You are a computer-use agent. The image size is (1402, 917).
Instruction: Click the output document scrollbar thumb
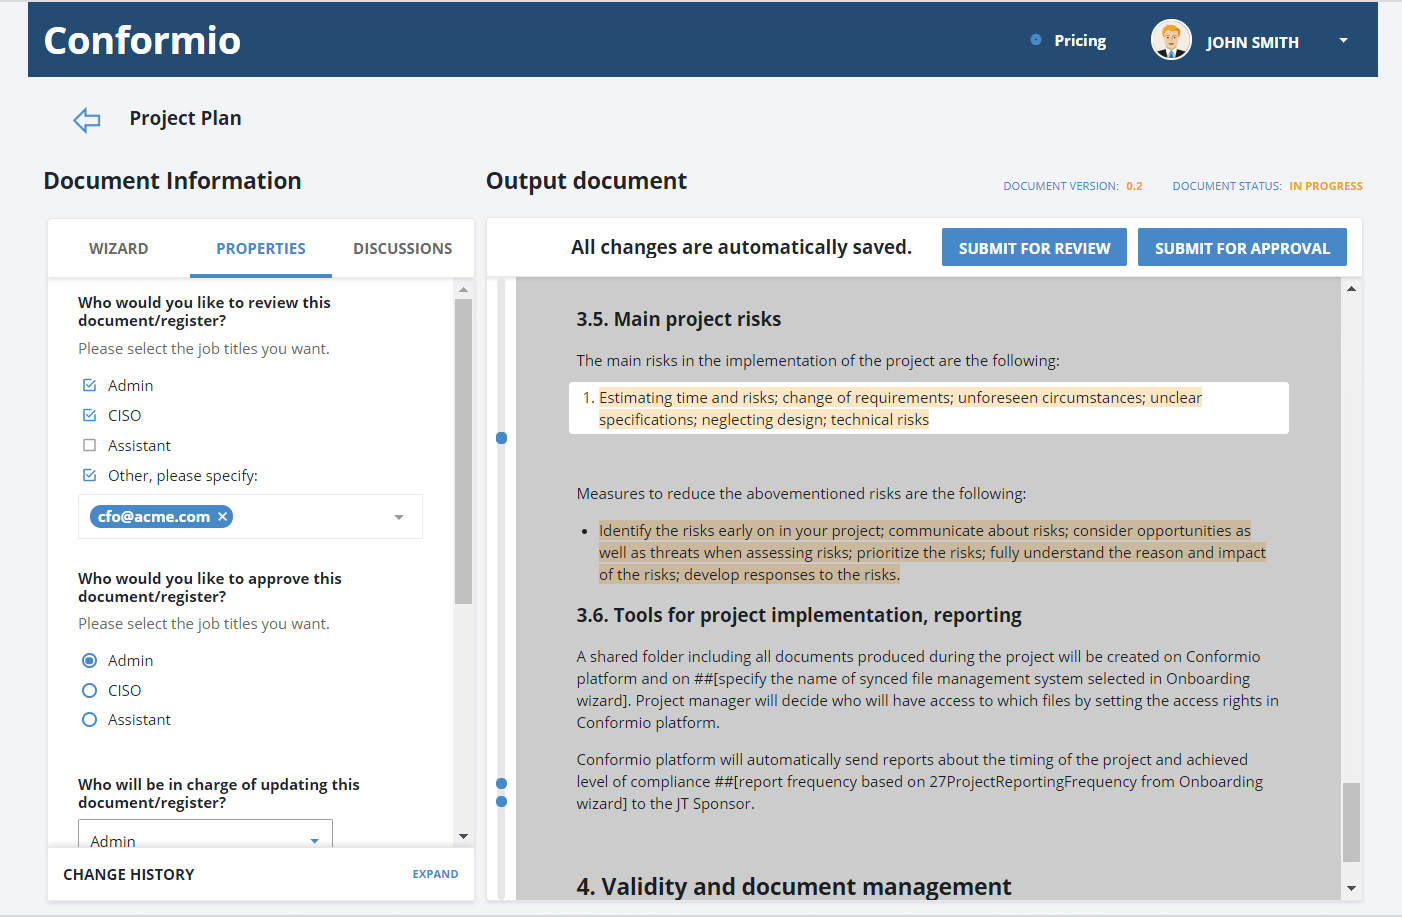click(1351, 822)
